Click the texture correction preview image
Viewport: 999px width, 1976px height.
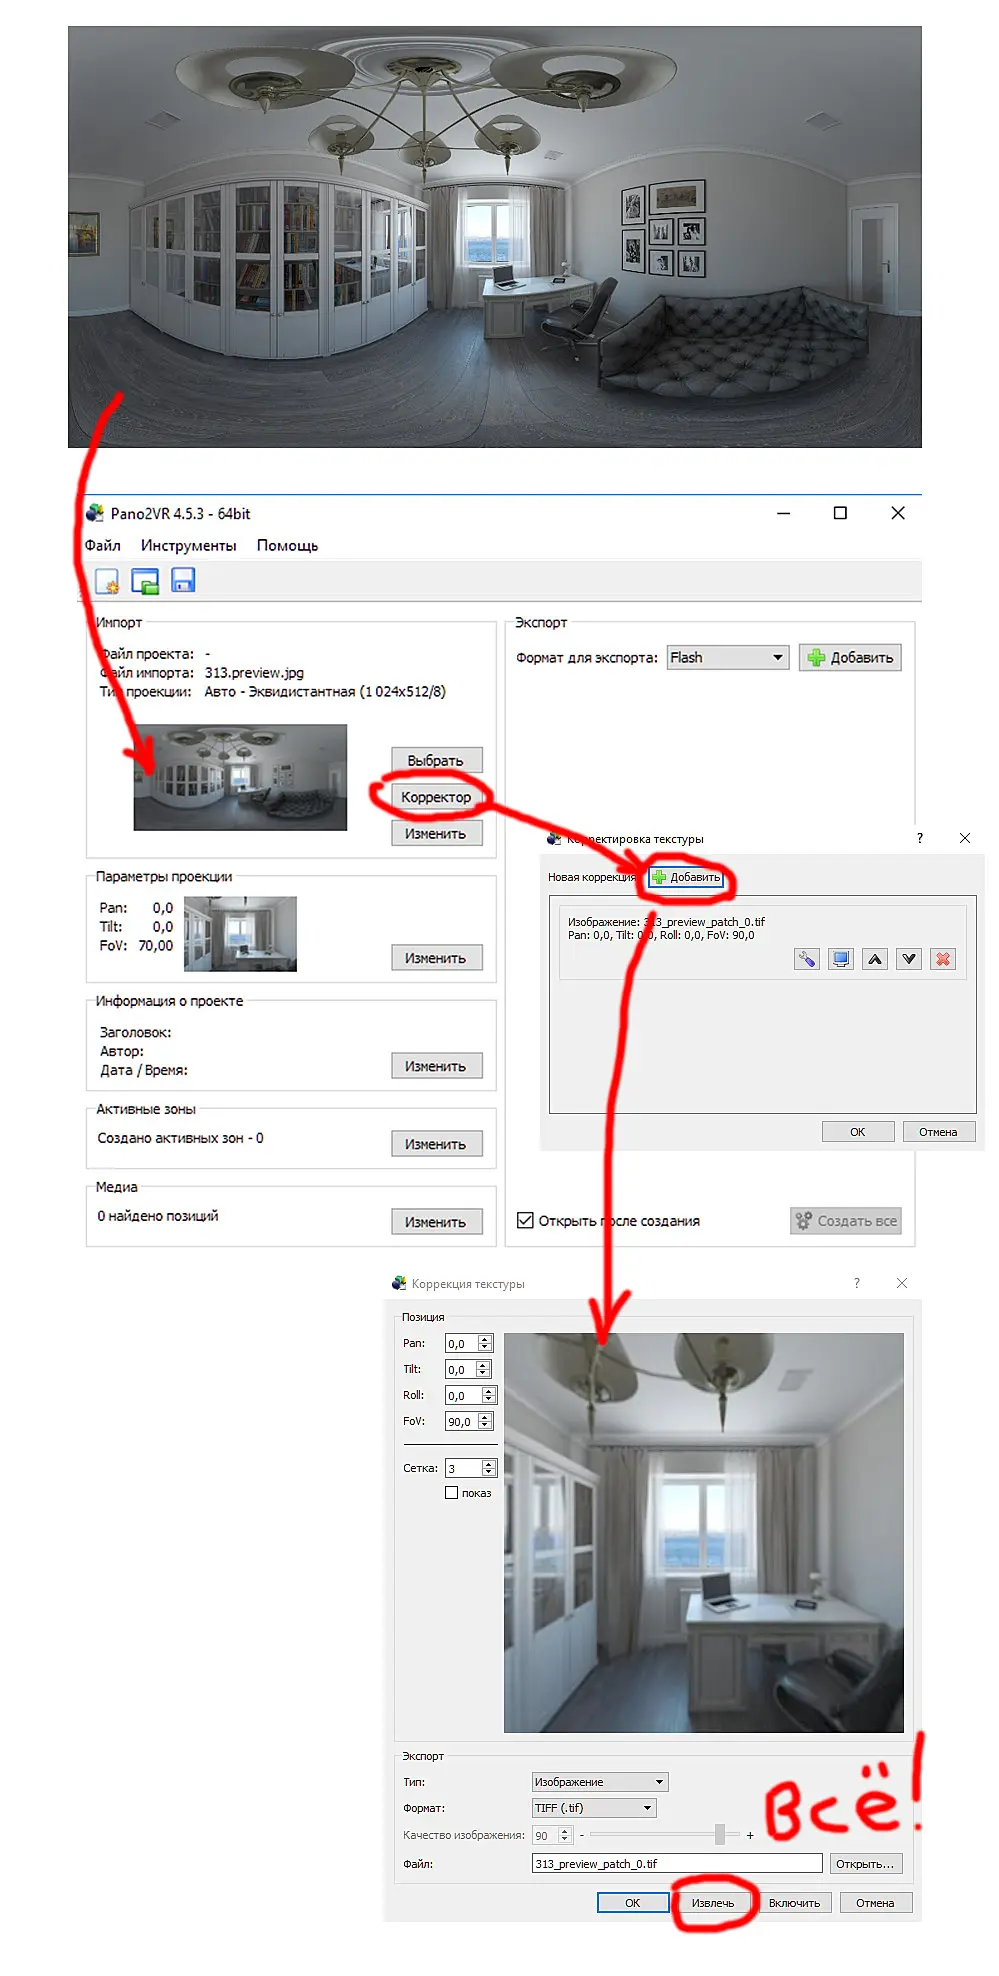point(703,1532)
